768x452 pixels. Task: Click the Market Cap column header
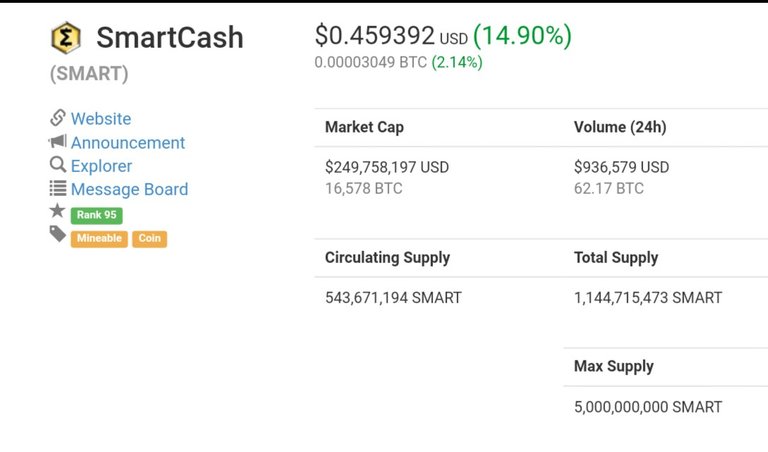(x=364, y=127)
